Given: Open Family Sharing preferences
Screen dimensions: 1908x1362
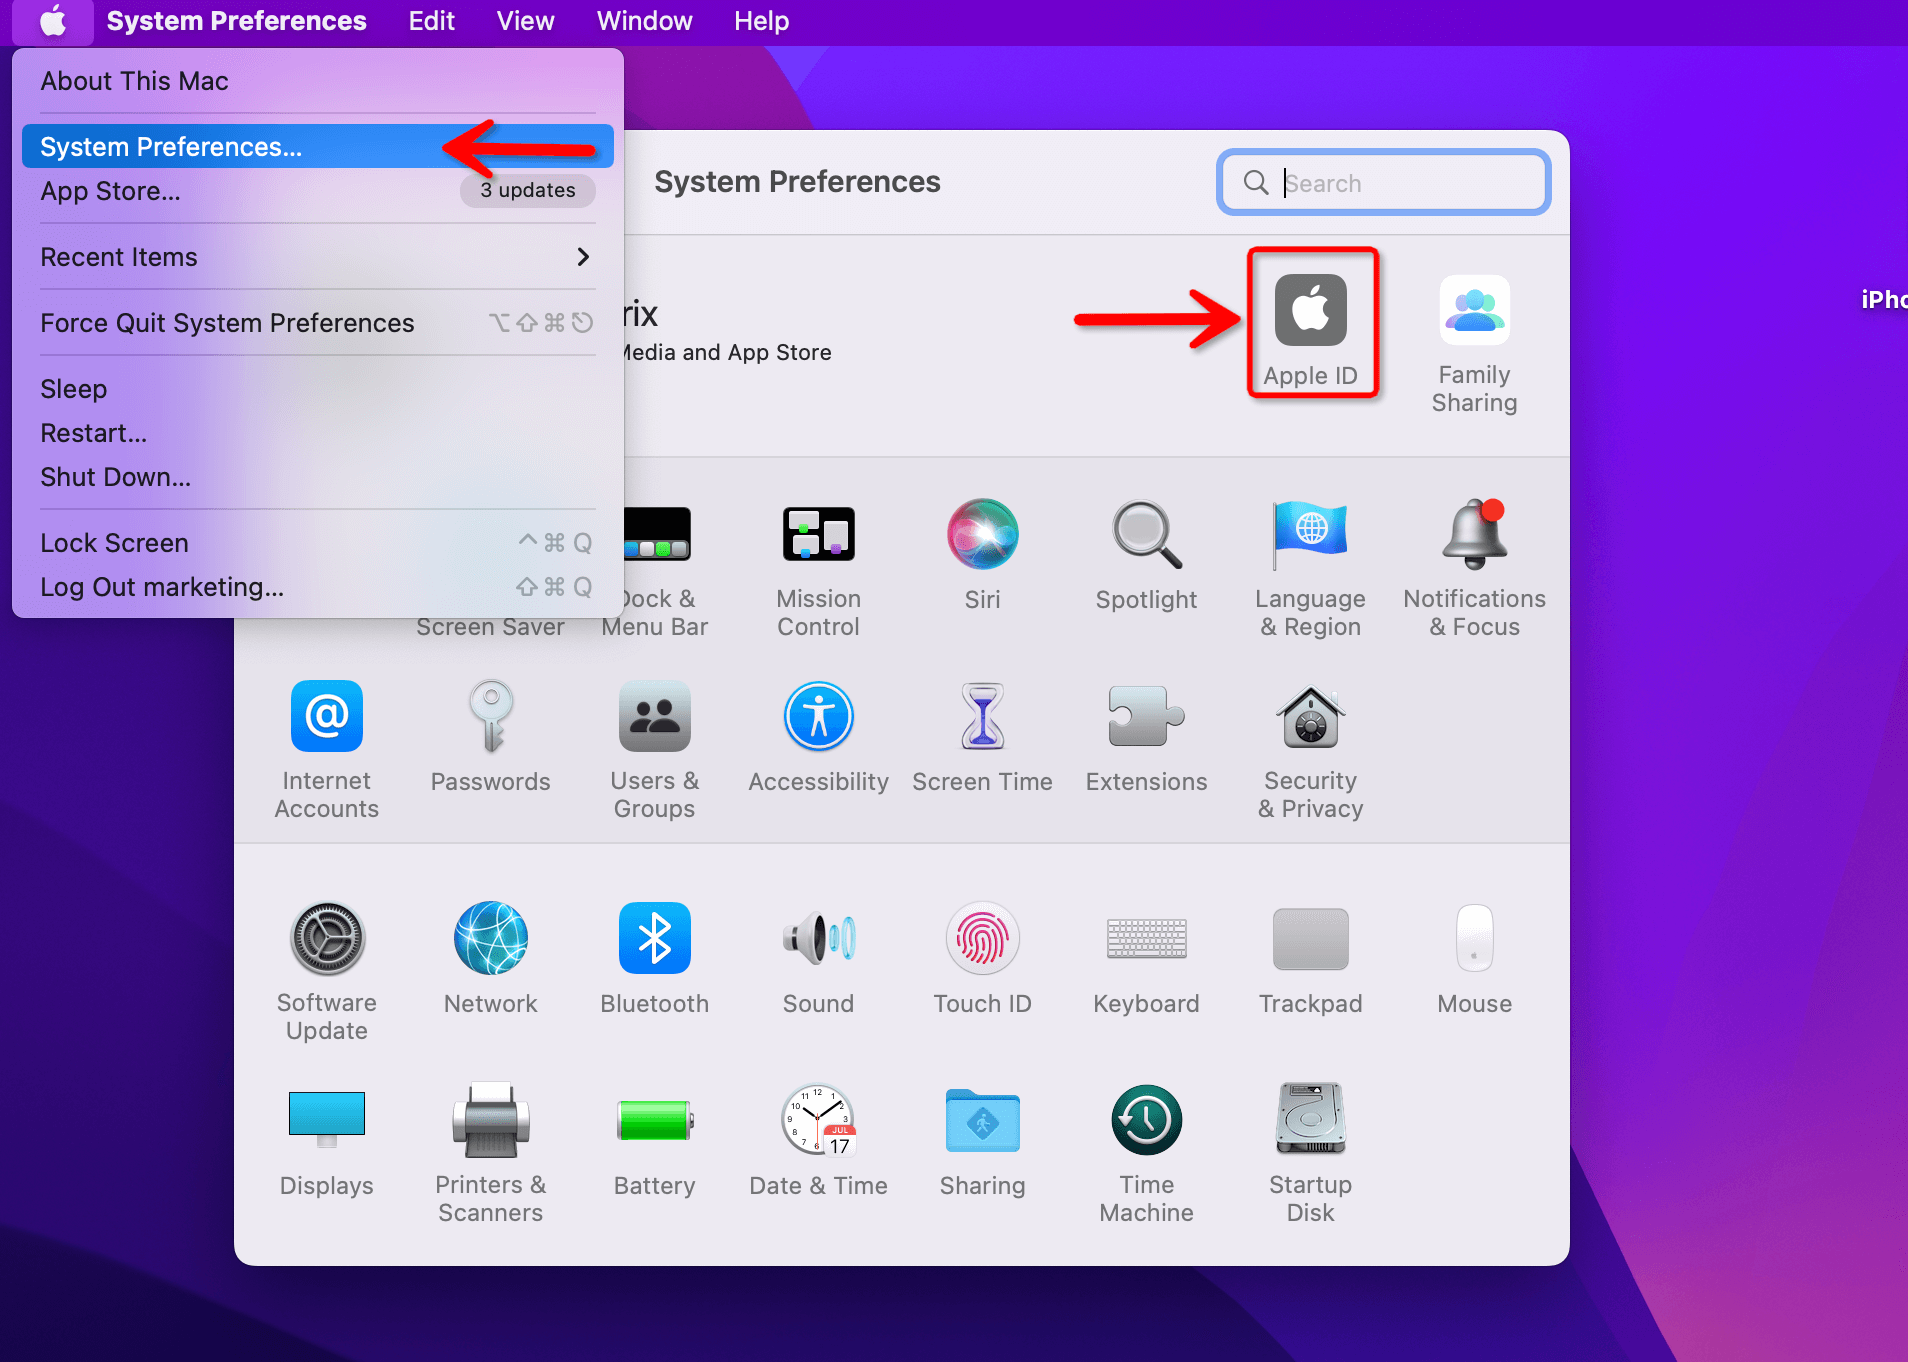Looking at the screenshot, I should click(1474, 344).
